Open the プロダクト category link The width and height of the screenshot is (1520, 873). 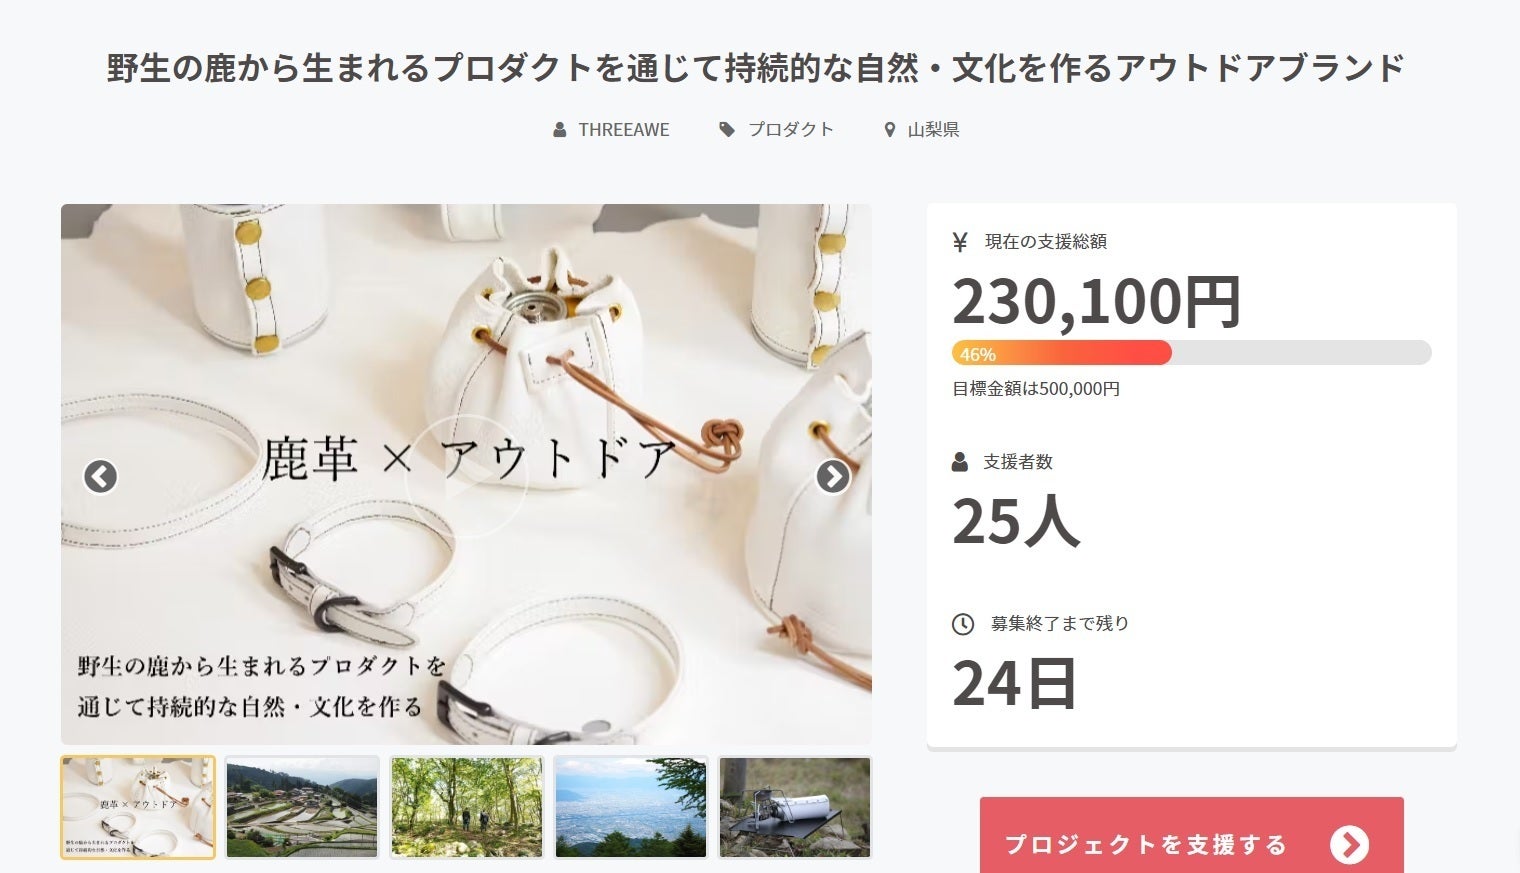[791, 130]
